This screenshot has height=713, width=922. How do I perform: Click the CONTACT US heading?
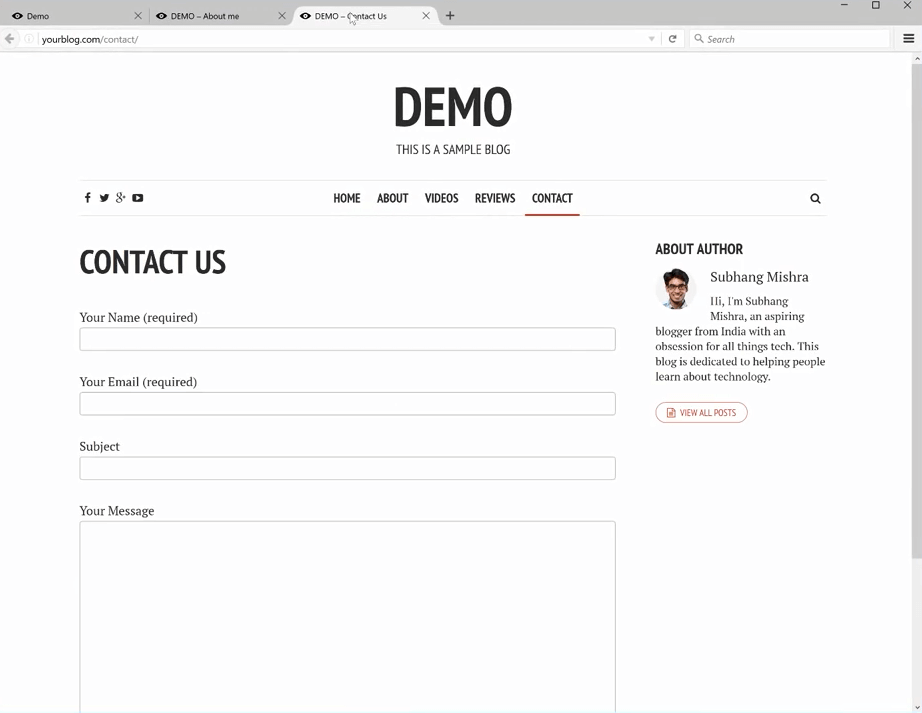click(153, 262)
